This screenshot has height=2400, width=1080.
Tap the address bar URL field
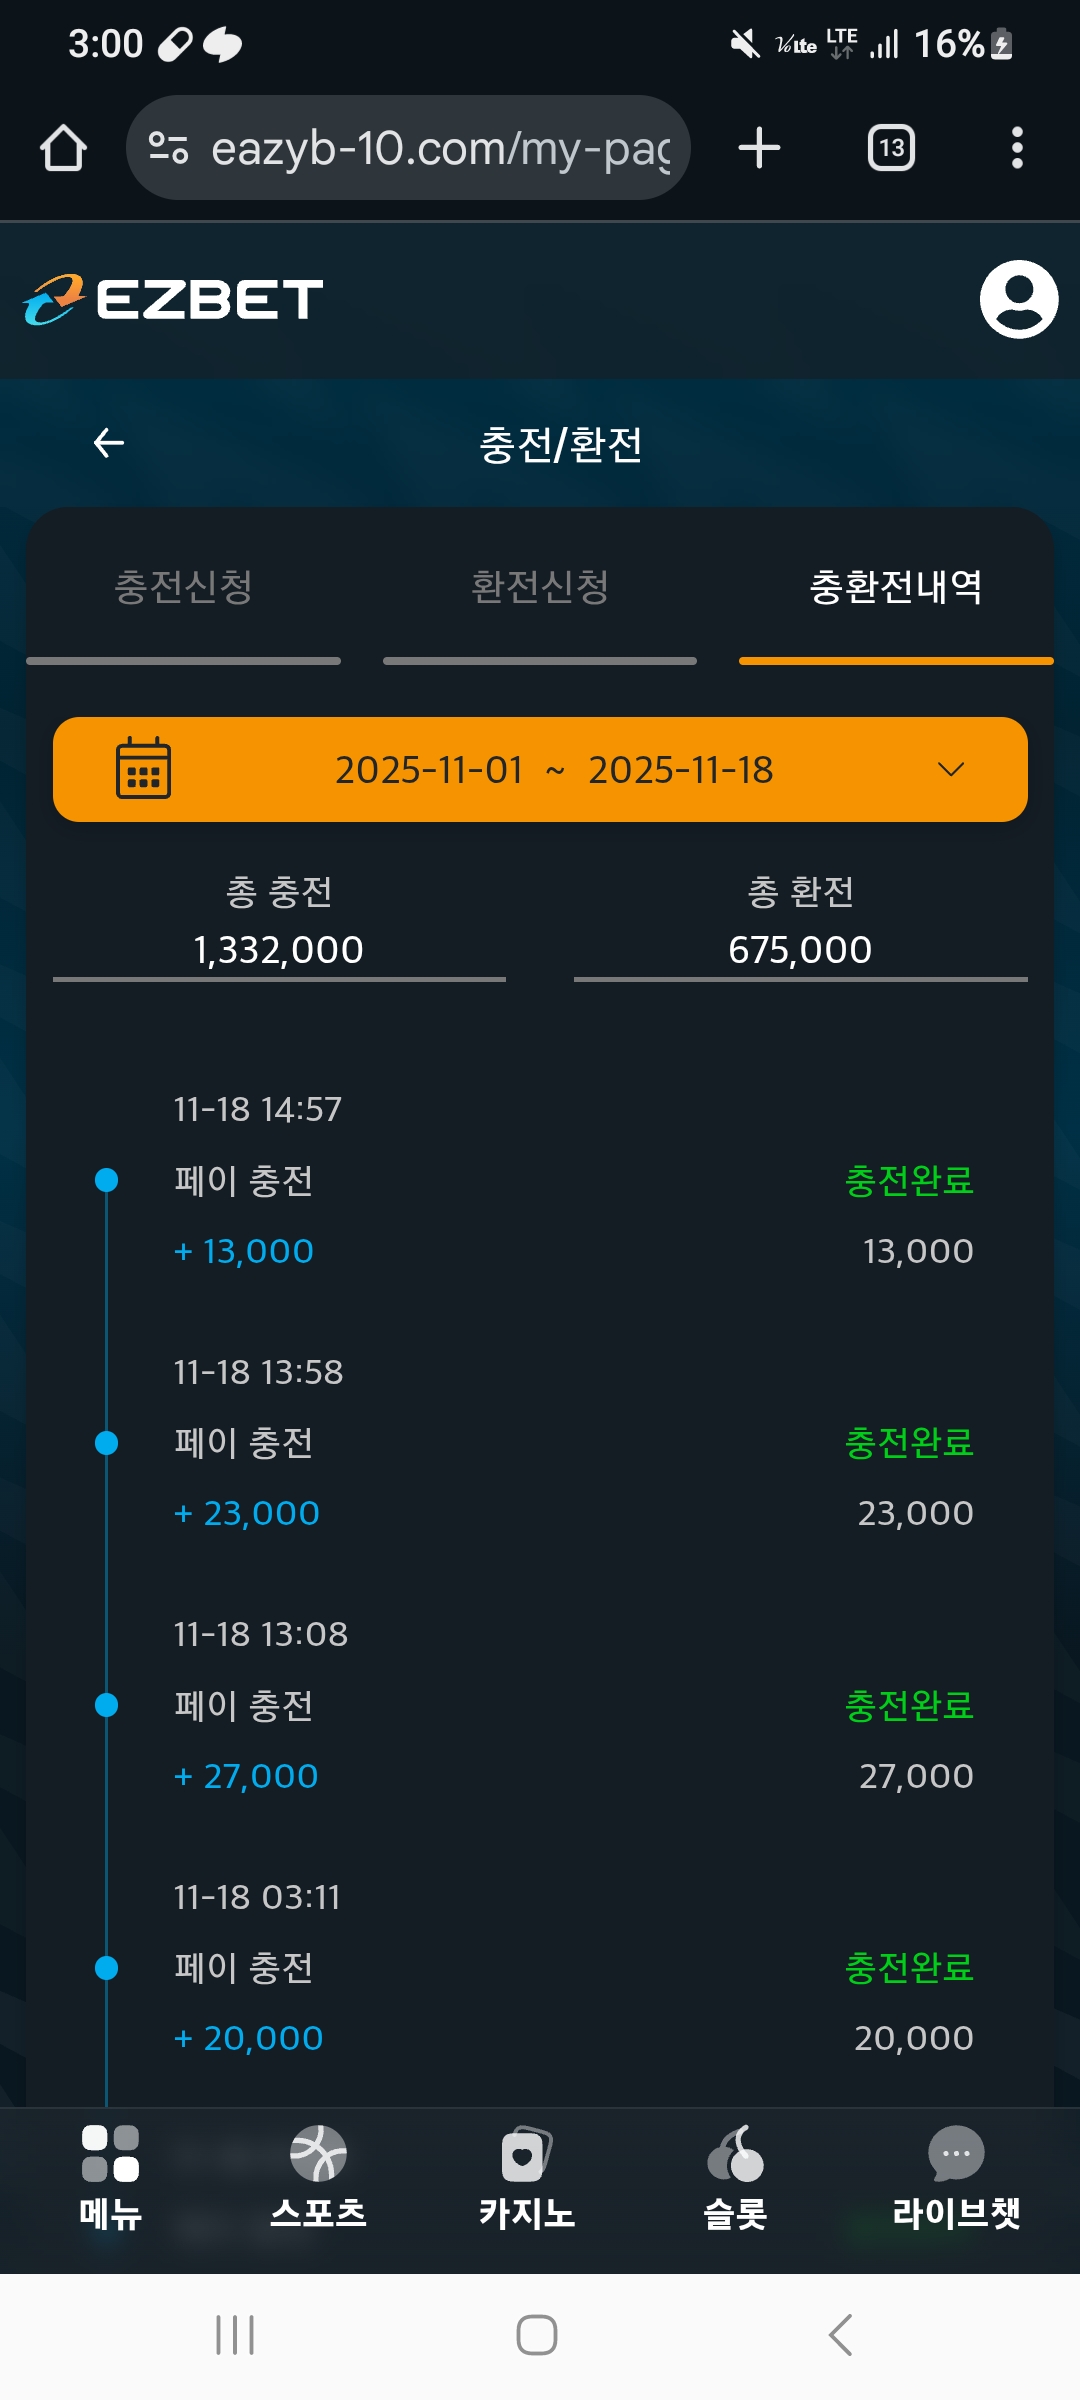440,148
